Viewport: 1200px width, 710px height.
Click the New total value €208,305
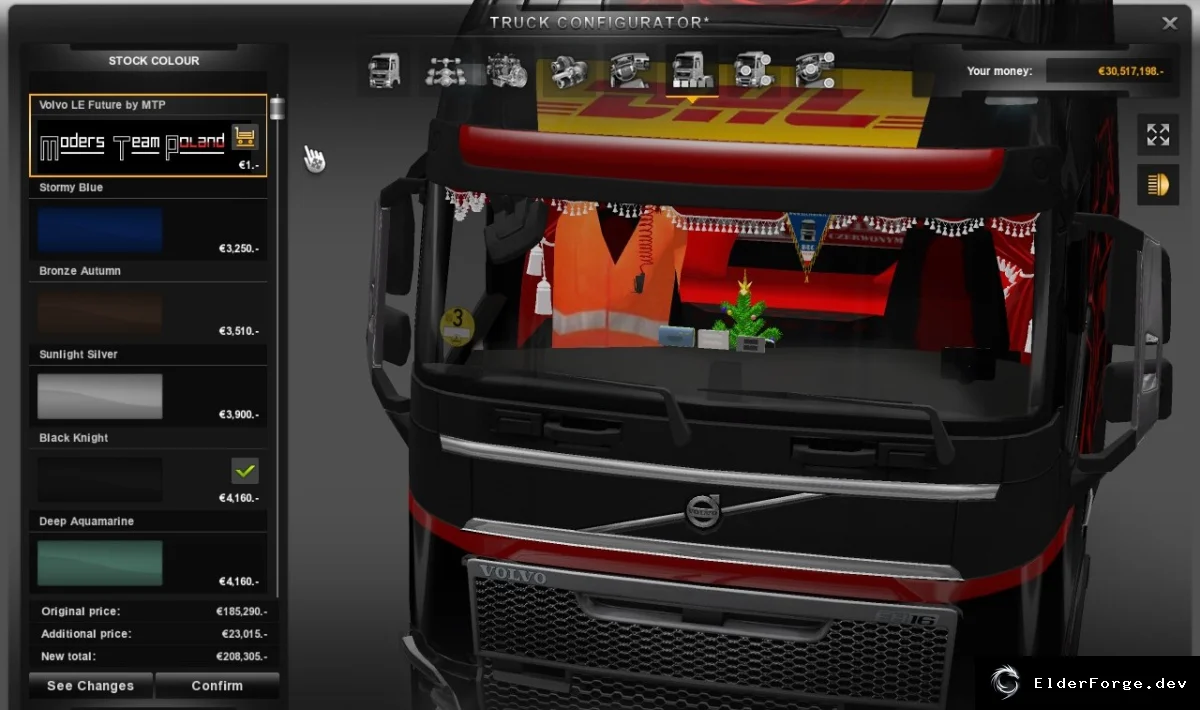point(241,657)
